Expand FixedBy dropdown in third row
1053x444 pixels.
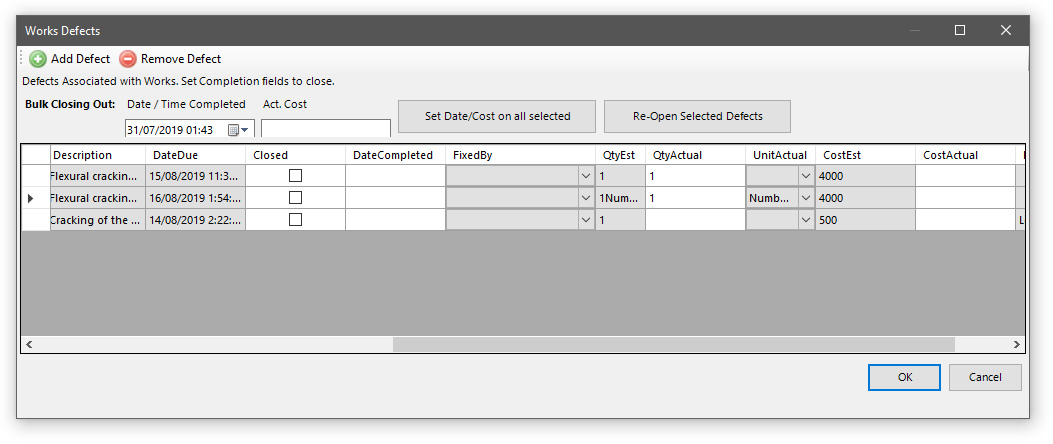[585, 220]
